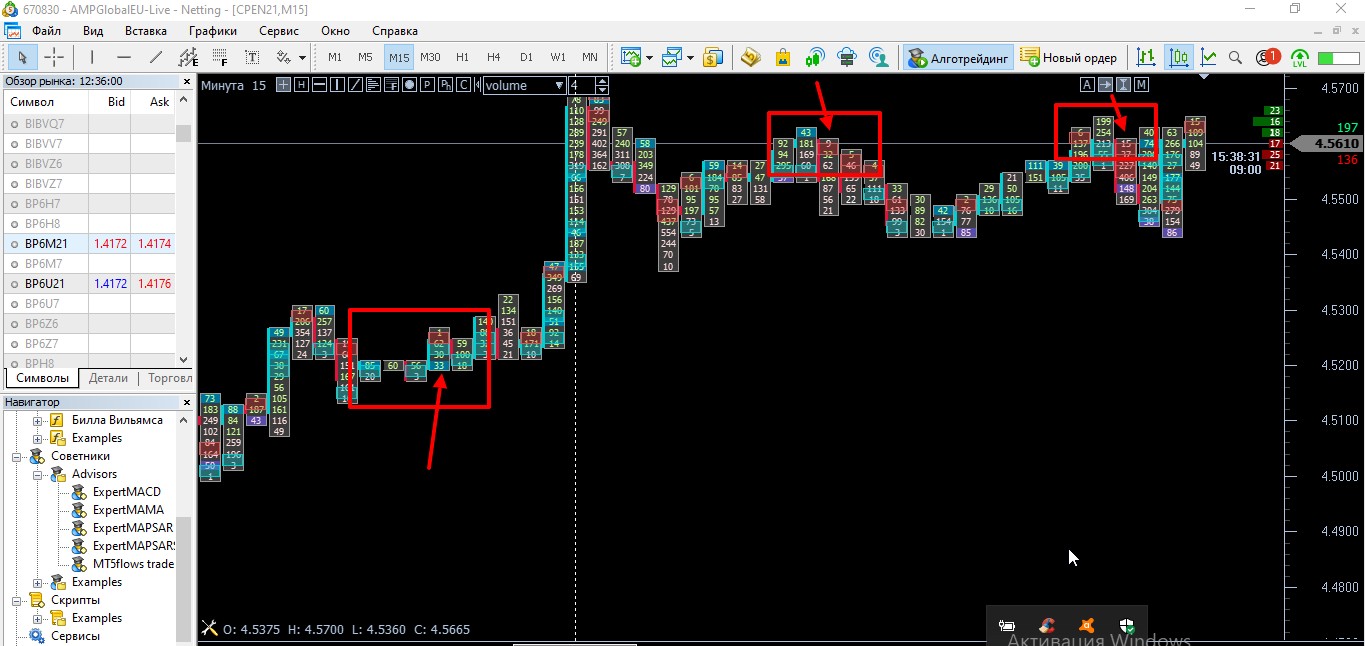Image resolution: width=1365 pixels, height=646 pixels.
Task: Open the Сервис menu
Action: (x=279, y=31)
